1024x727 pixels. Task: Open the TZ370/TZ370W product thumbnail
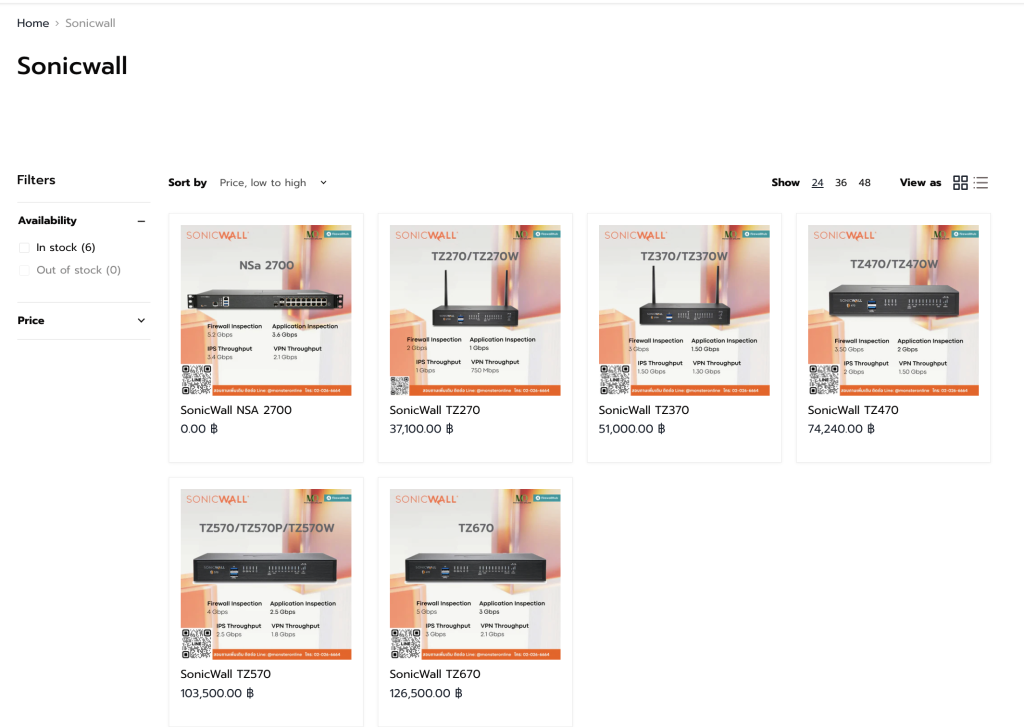tap(684, 310)
